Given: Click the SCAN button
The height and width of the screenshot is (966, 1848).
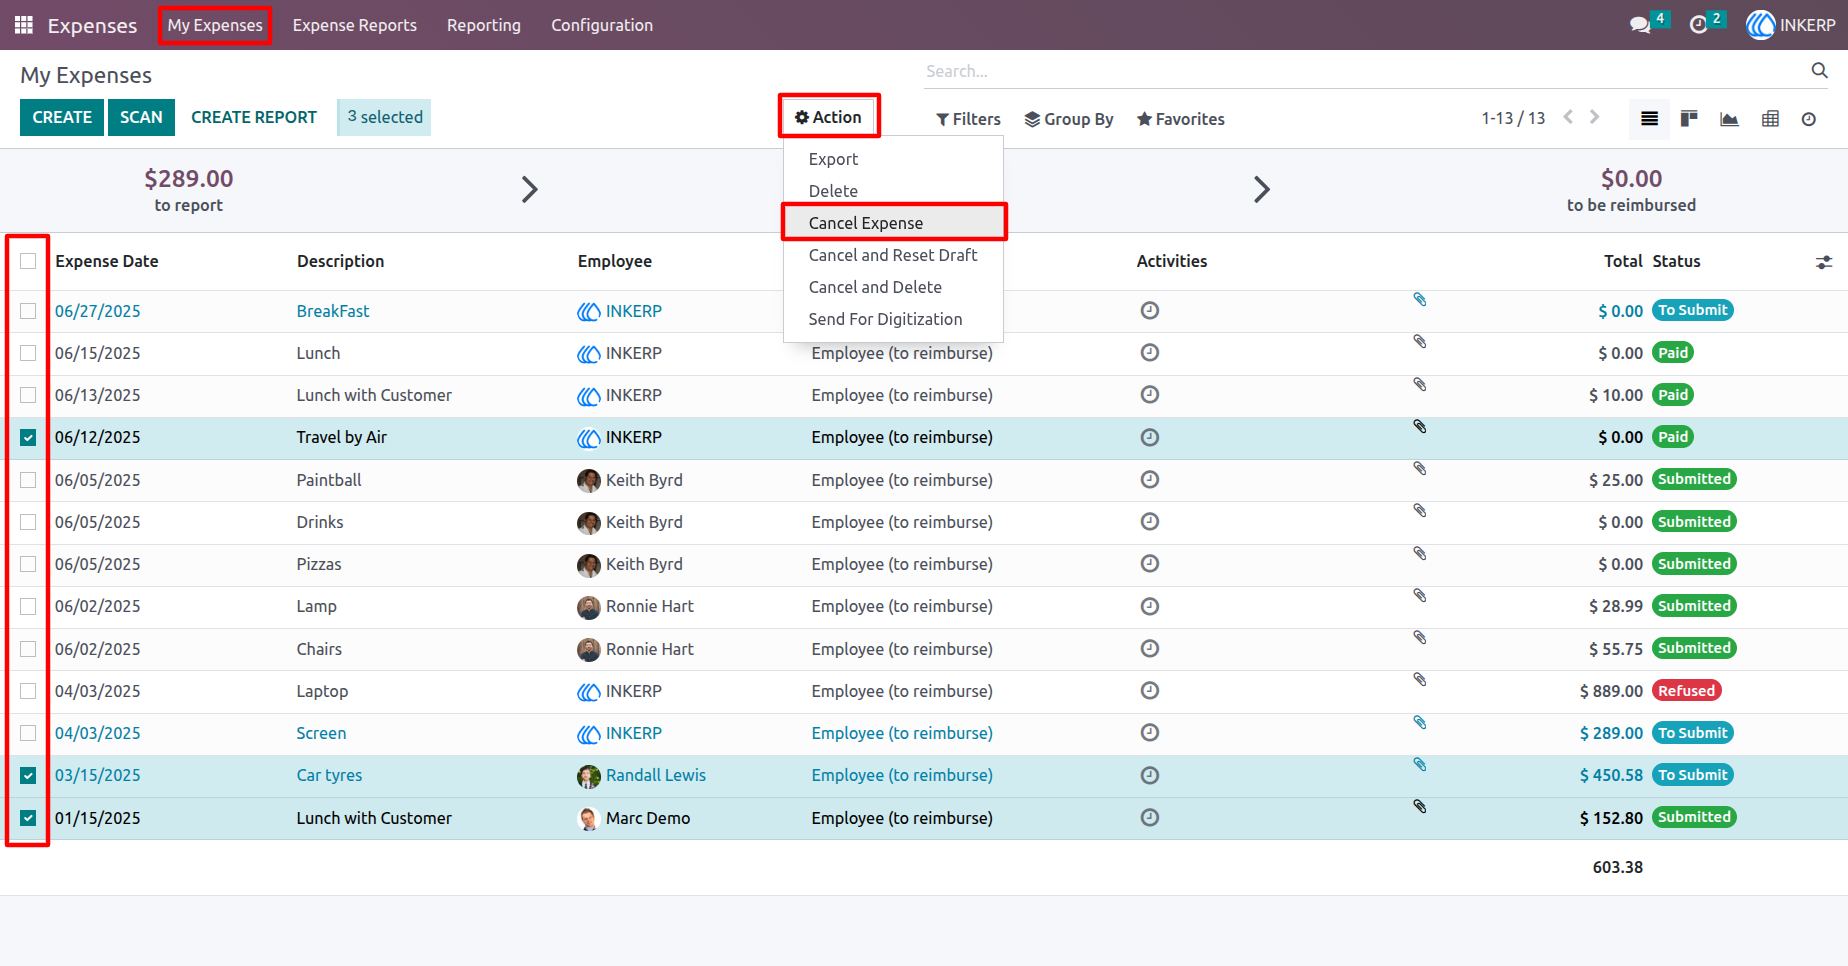Looking at the screenshot, I should click(x=141, y=117).
